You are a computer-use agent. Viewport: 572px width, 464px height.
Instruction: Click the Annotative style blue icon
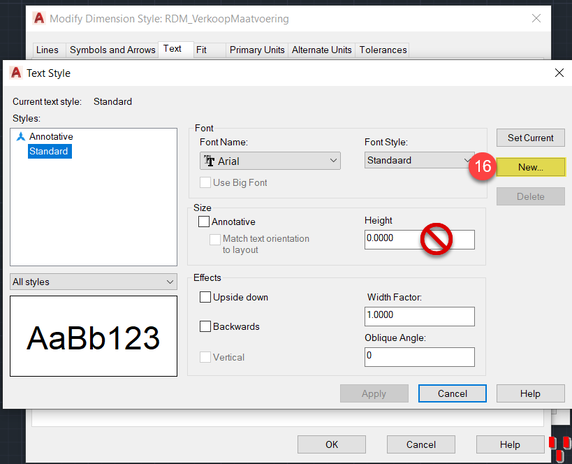(21, 136)
